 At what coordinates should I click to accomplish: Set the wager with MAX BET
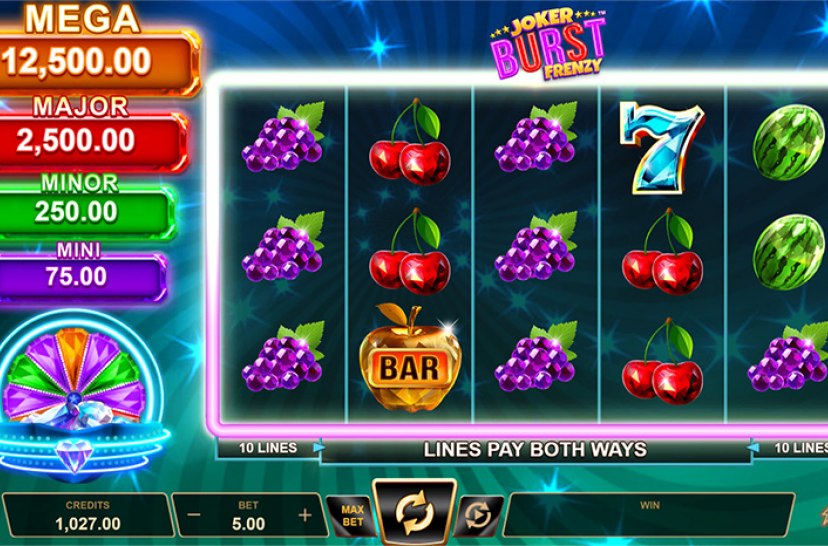click(352, 515)
